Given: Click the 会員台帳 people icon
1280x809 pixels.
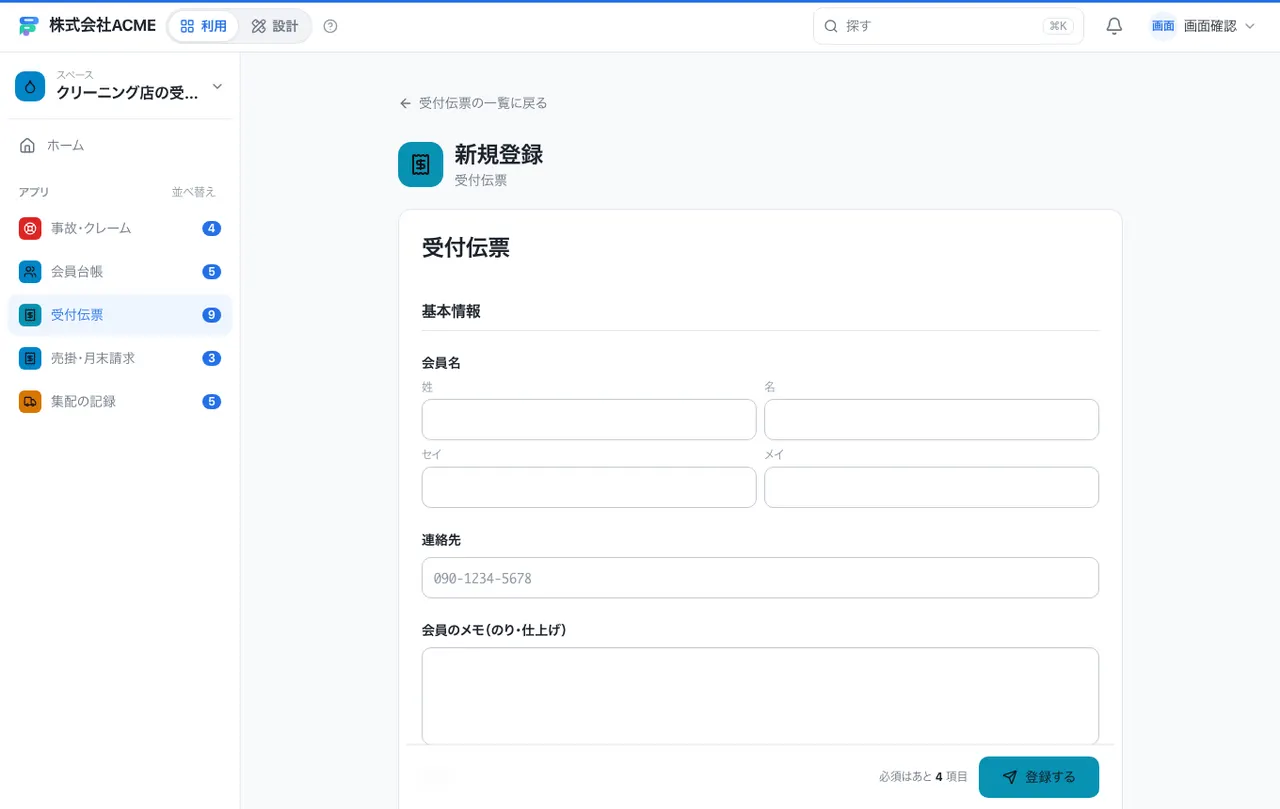Looking at the screenshot, I should 30,271.
